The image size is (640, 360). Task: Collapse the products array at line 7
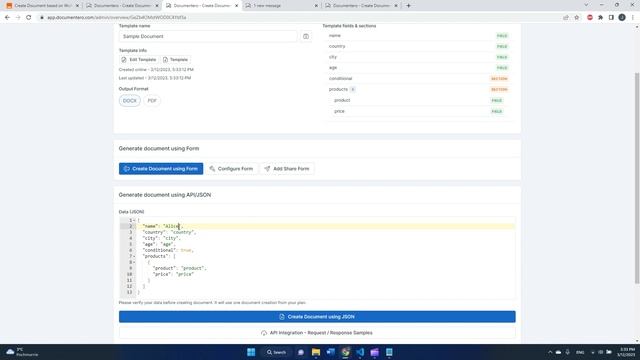pos(134,256)
